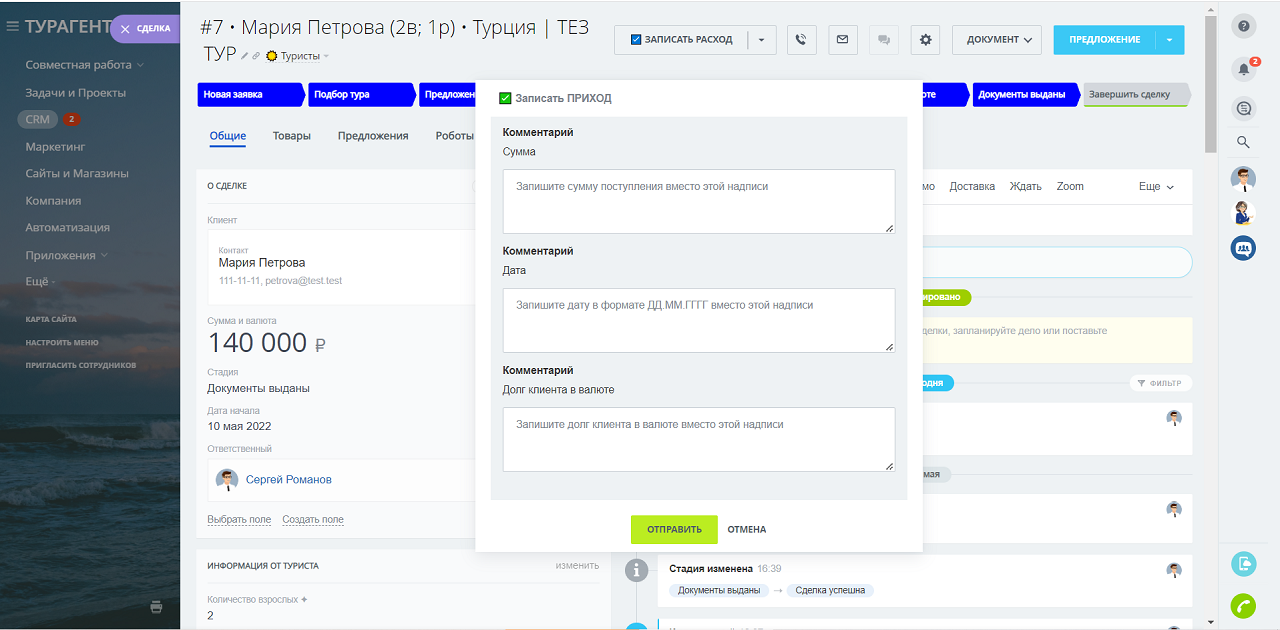Open the group chat icon in right bar
This screenshot has height=630, width=1280.
(1243, 247)
